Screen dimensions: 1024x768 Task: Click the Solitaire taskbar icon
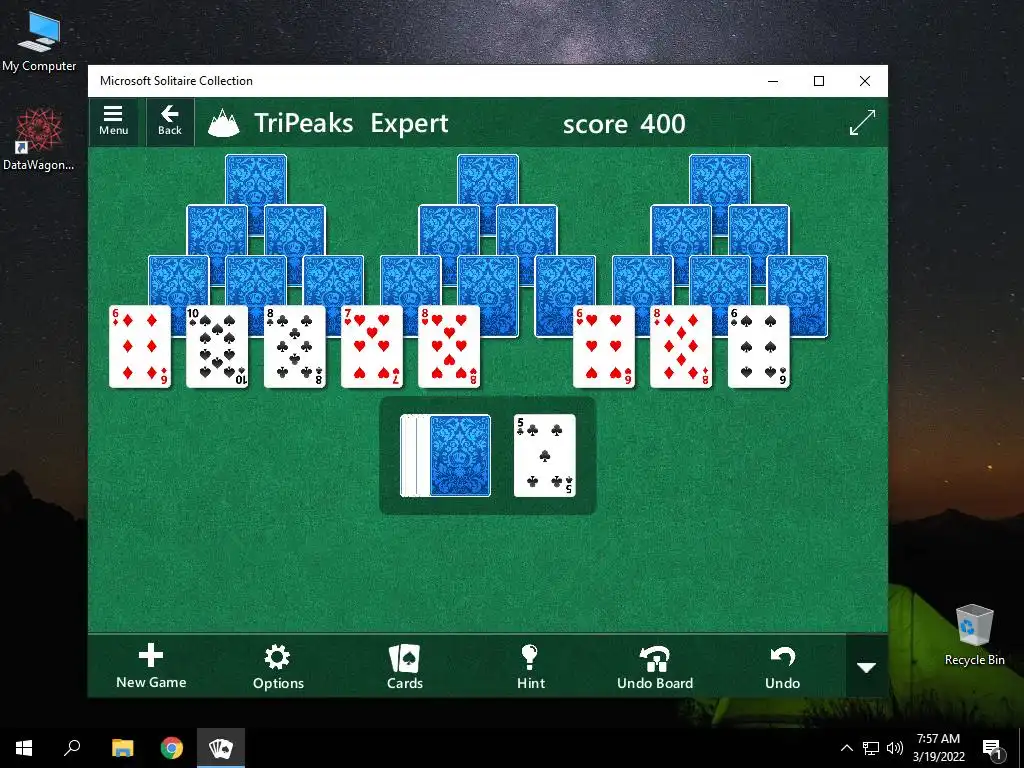coord(221,748)
